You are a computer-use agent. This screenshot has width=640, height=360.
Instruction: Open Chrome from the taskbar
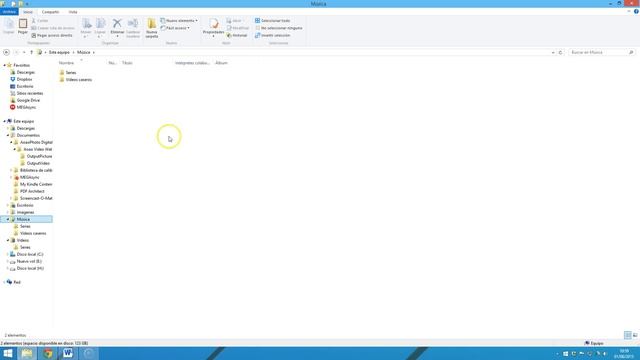pos(48,353)
